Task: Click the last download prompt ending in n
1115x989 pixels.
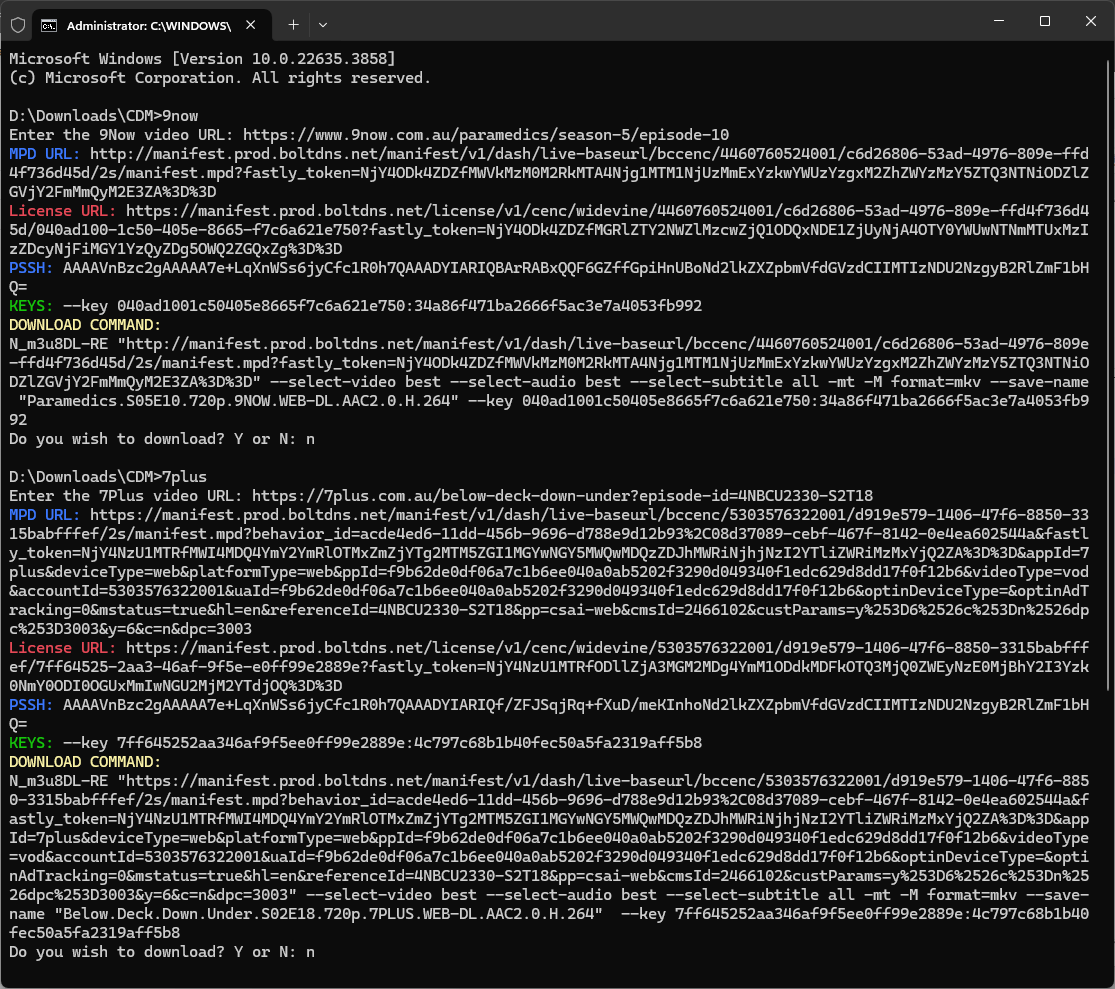Action: tap(161, 952)
